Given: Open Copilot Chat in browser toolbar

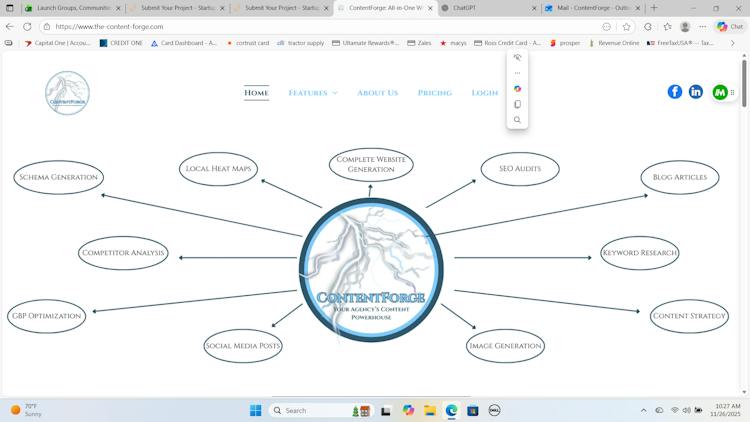Looking at the screenshot, I should tap(730, 27).
